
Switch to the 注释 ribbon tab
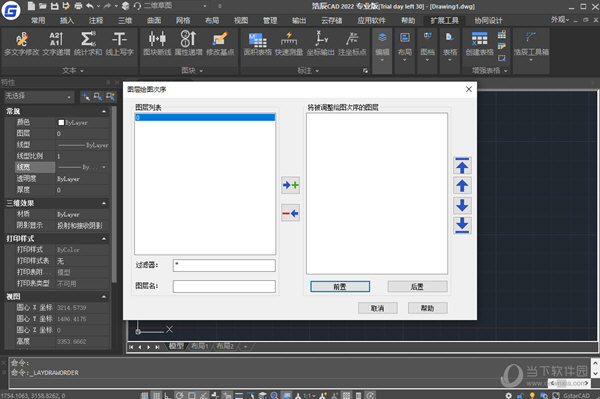(x=96, y=20)
